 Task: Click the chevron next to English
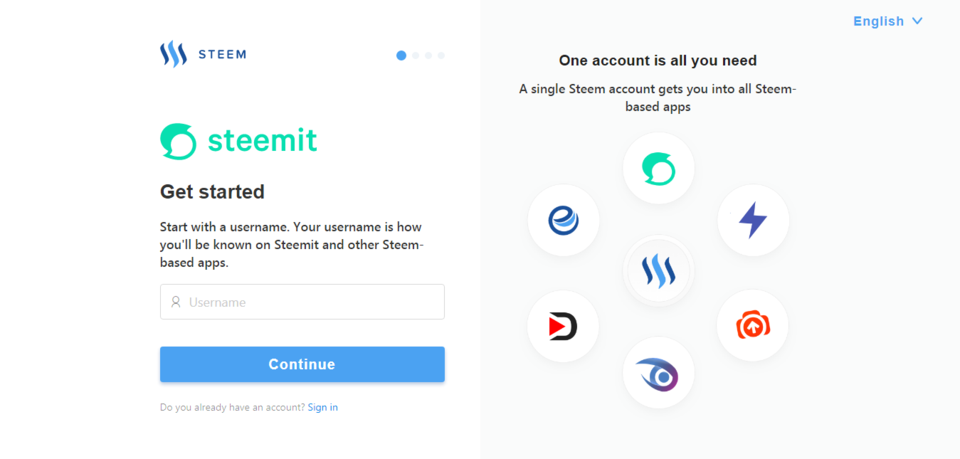point(917,21)
